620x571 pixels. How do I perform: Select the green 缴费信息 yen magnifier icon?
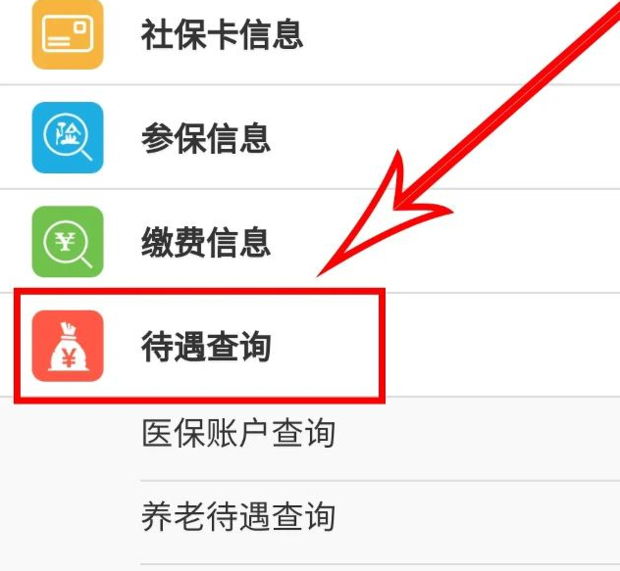pyautogui.click(x=68, y=242)
